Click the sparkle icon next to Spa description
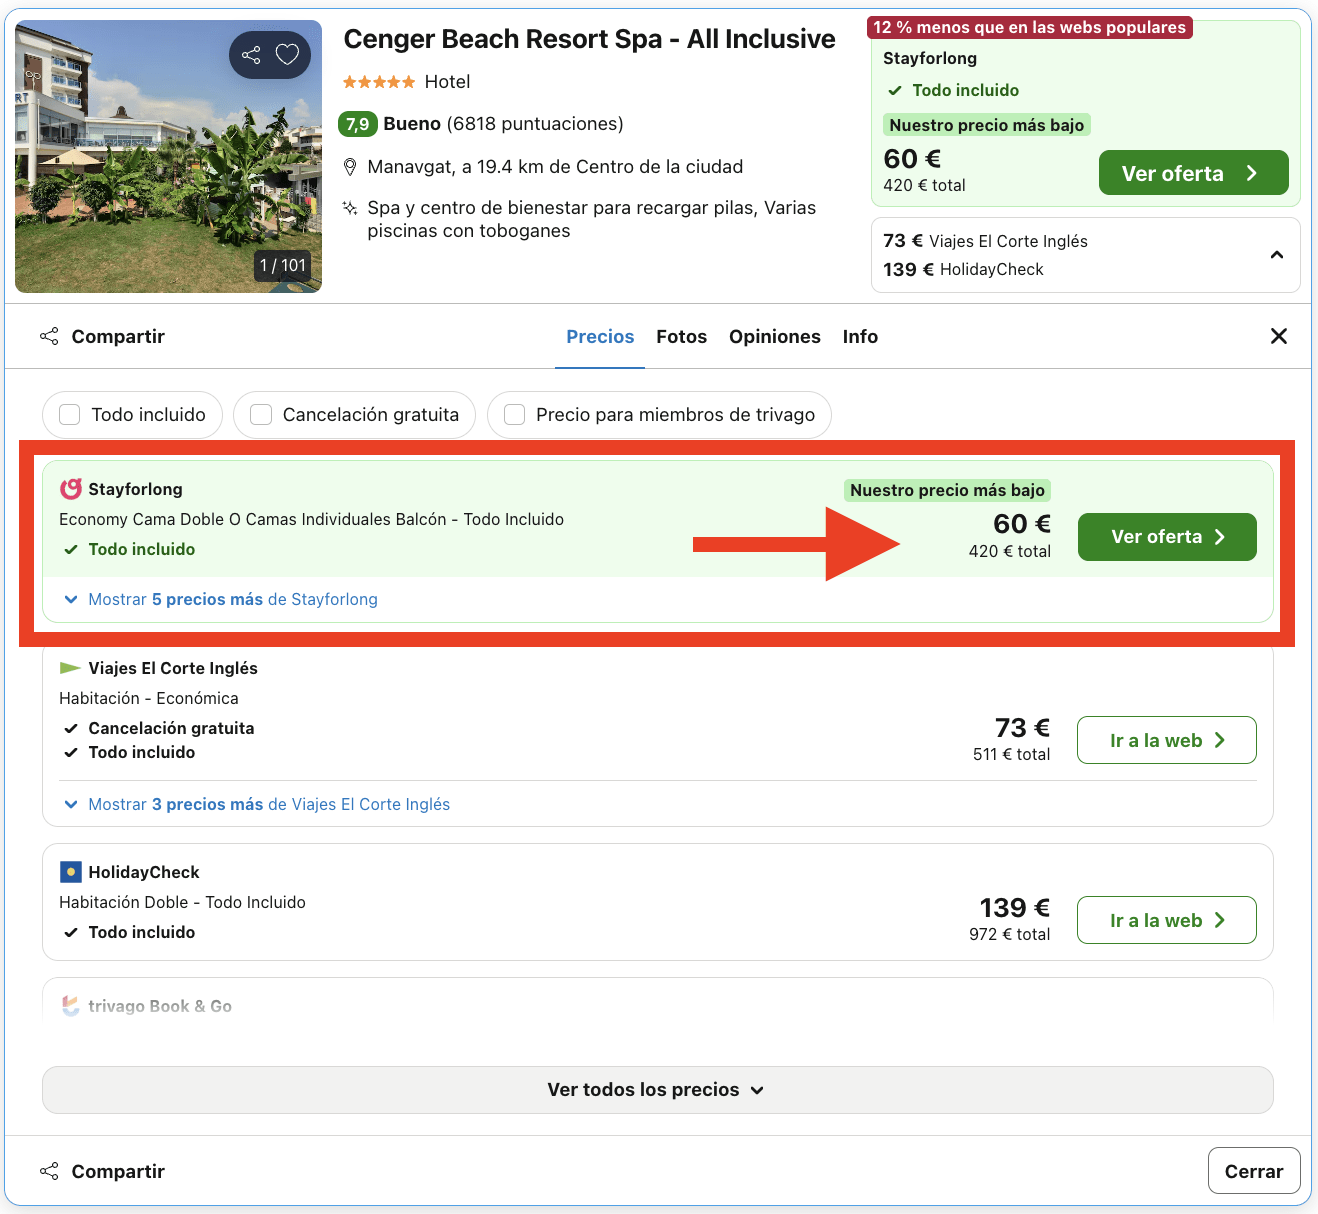 pyautogui.click(x=349, y=208)
